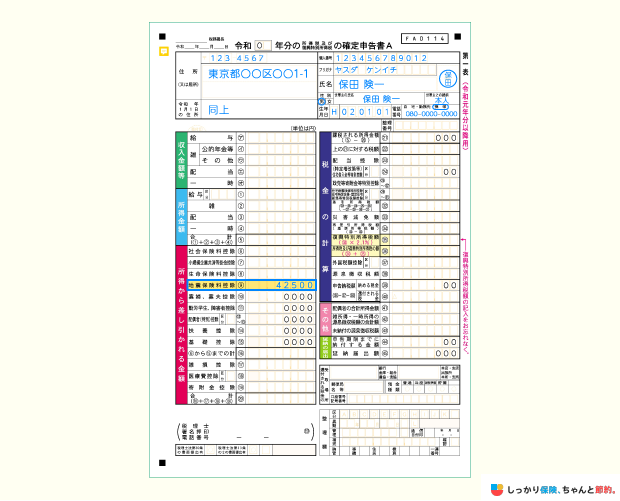Click the navy 税金の計算 section header
620x501 pixels.
(325, 217)
